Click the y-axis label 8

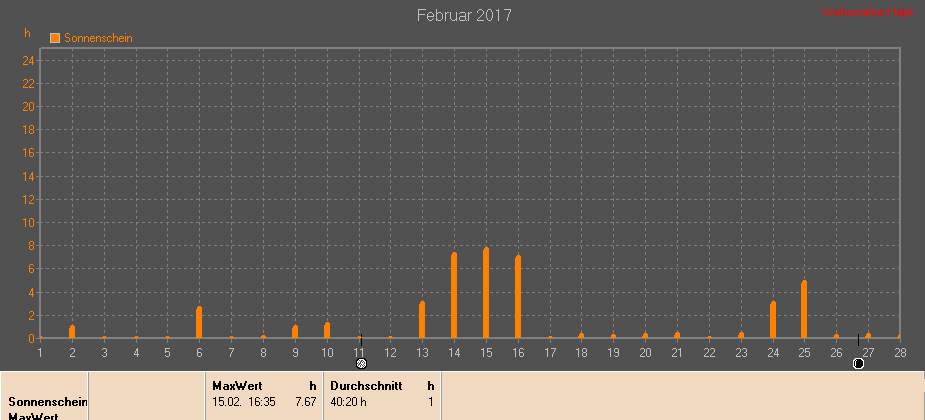pos(31,245)
